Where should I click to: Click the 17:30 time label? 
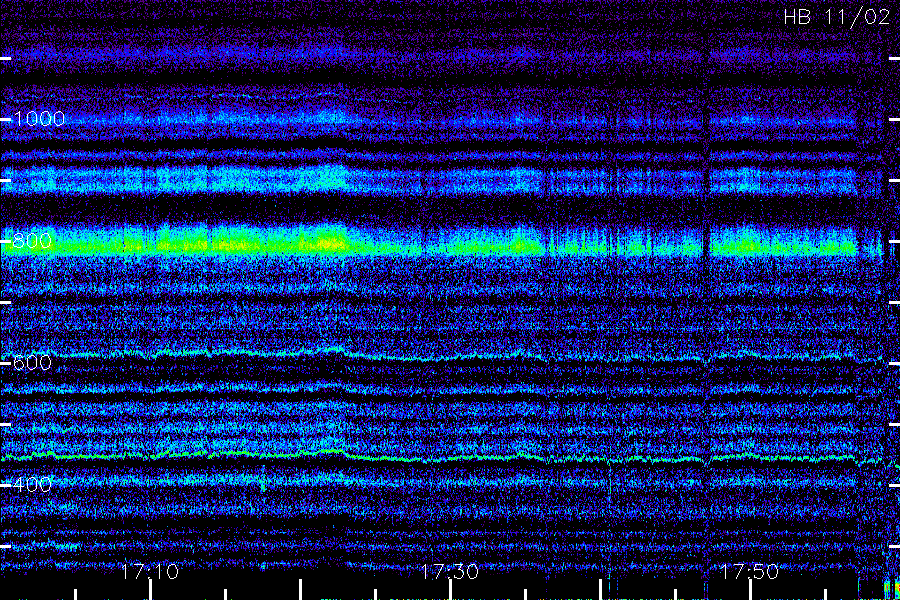pos(450,571)
